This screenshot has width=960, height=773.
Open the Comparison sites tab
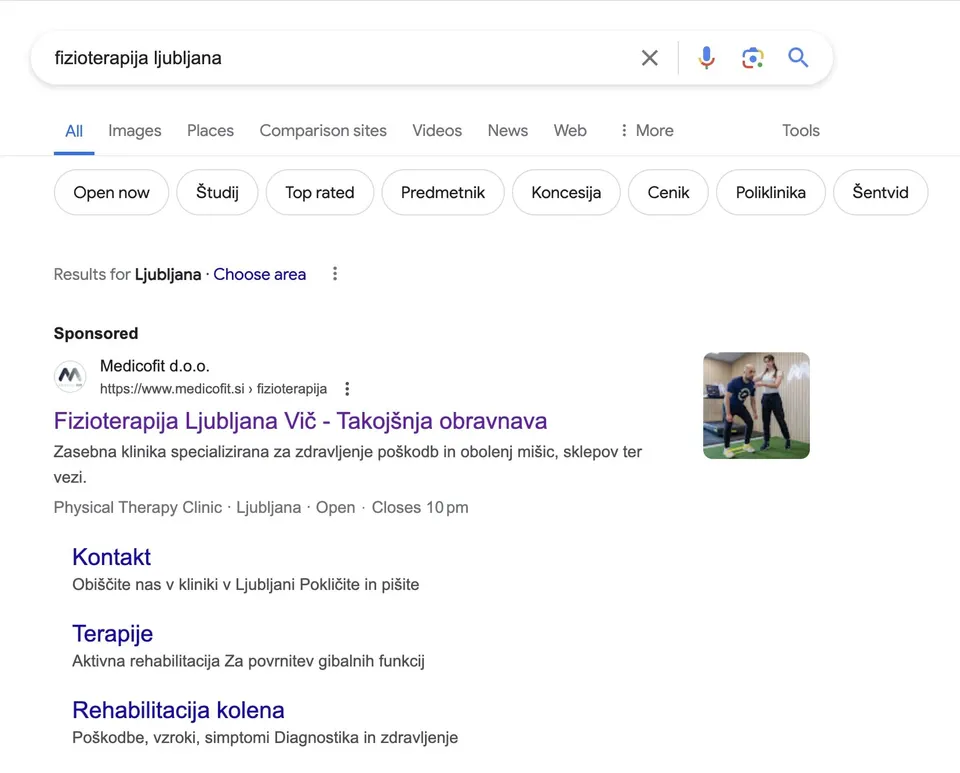(323, 131)
